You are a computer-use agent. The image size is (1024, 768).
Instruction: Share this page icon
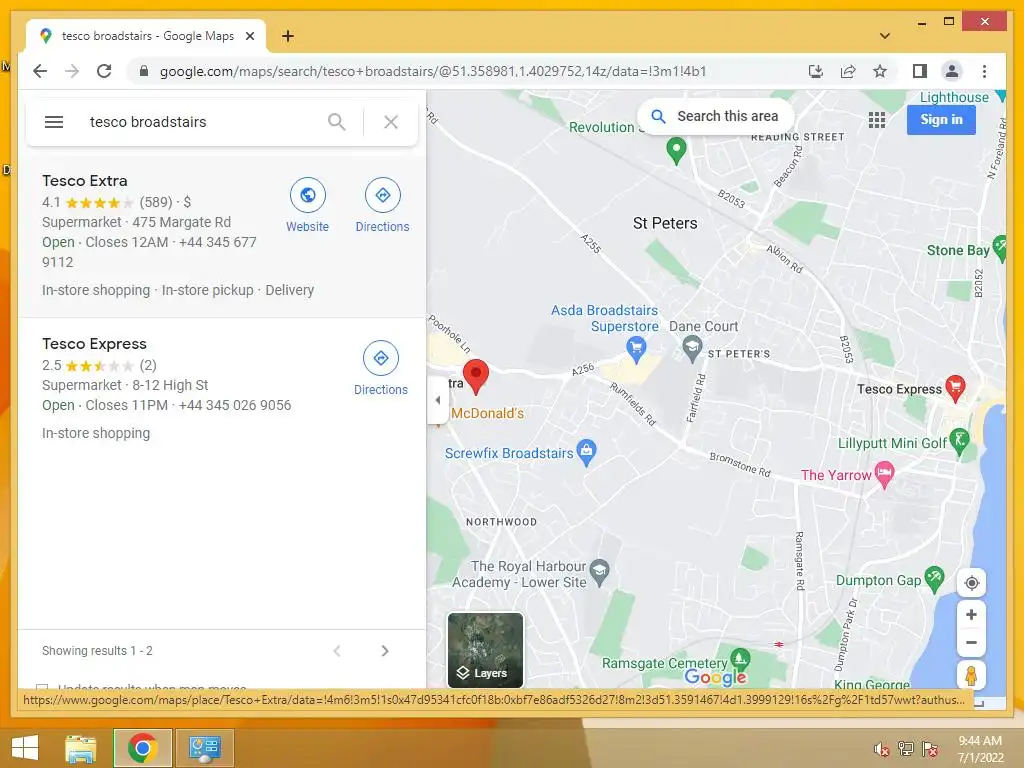pos(848,71)
